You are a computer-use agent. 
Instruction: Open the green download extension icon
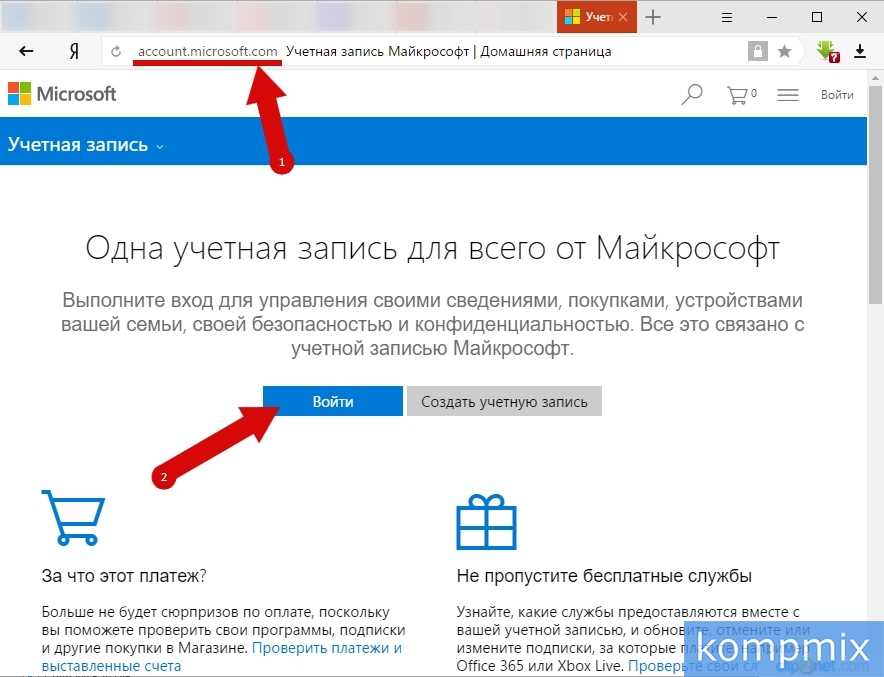click(x=828, y=51)
